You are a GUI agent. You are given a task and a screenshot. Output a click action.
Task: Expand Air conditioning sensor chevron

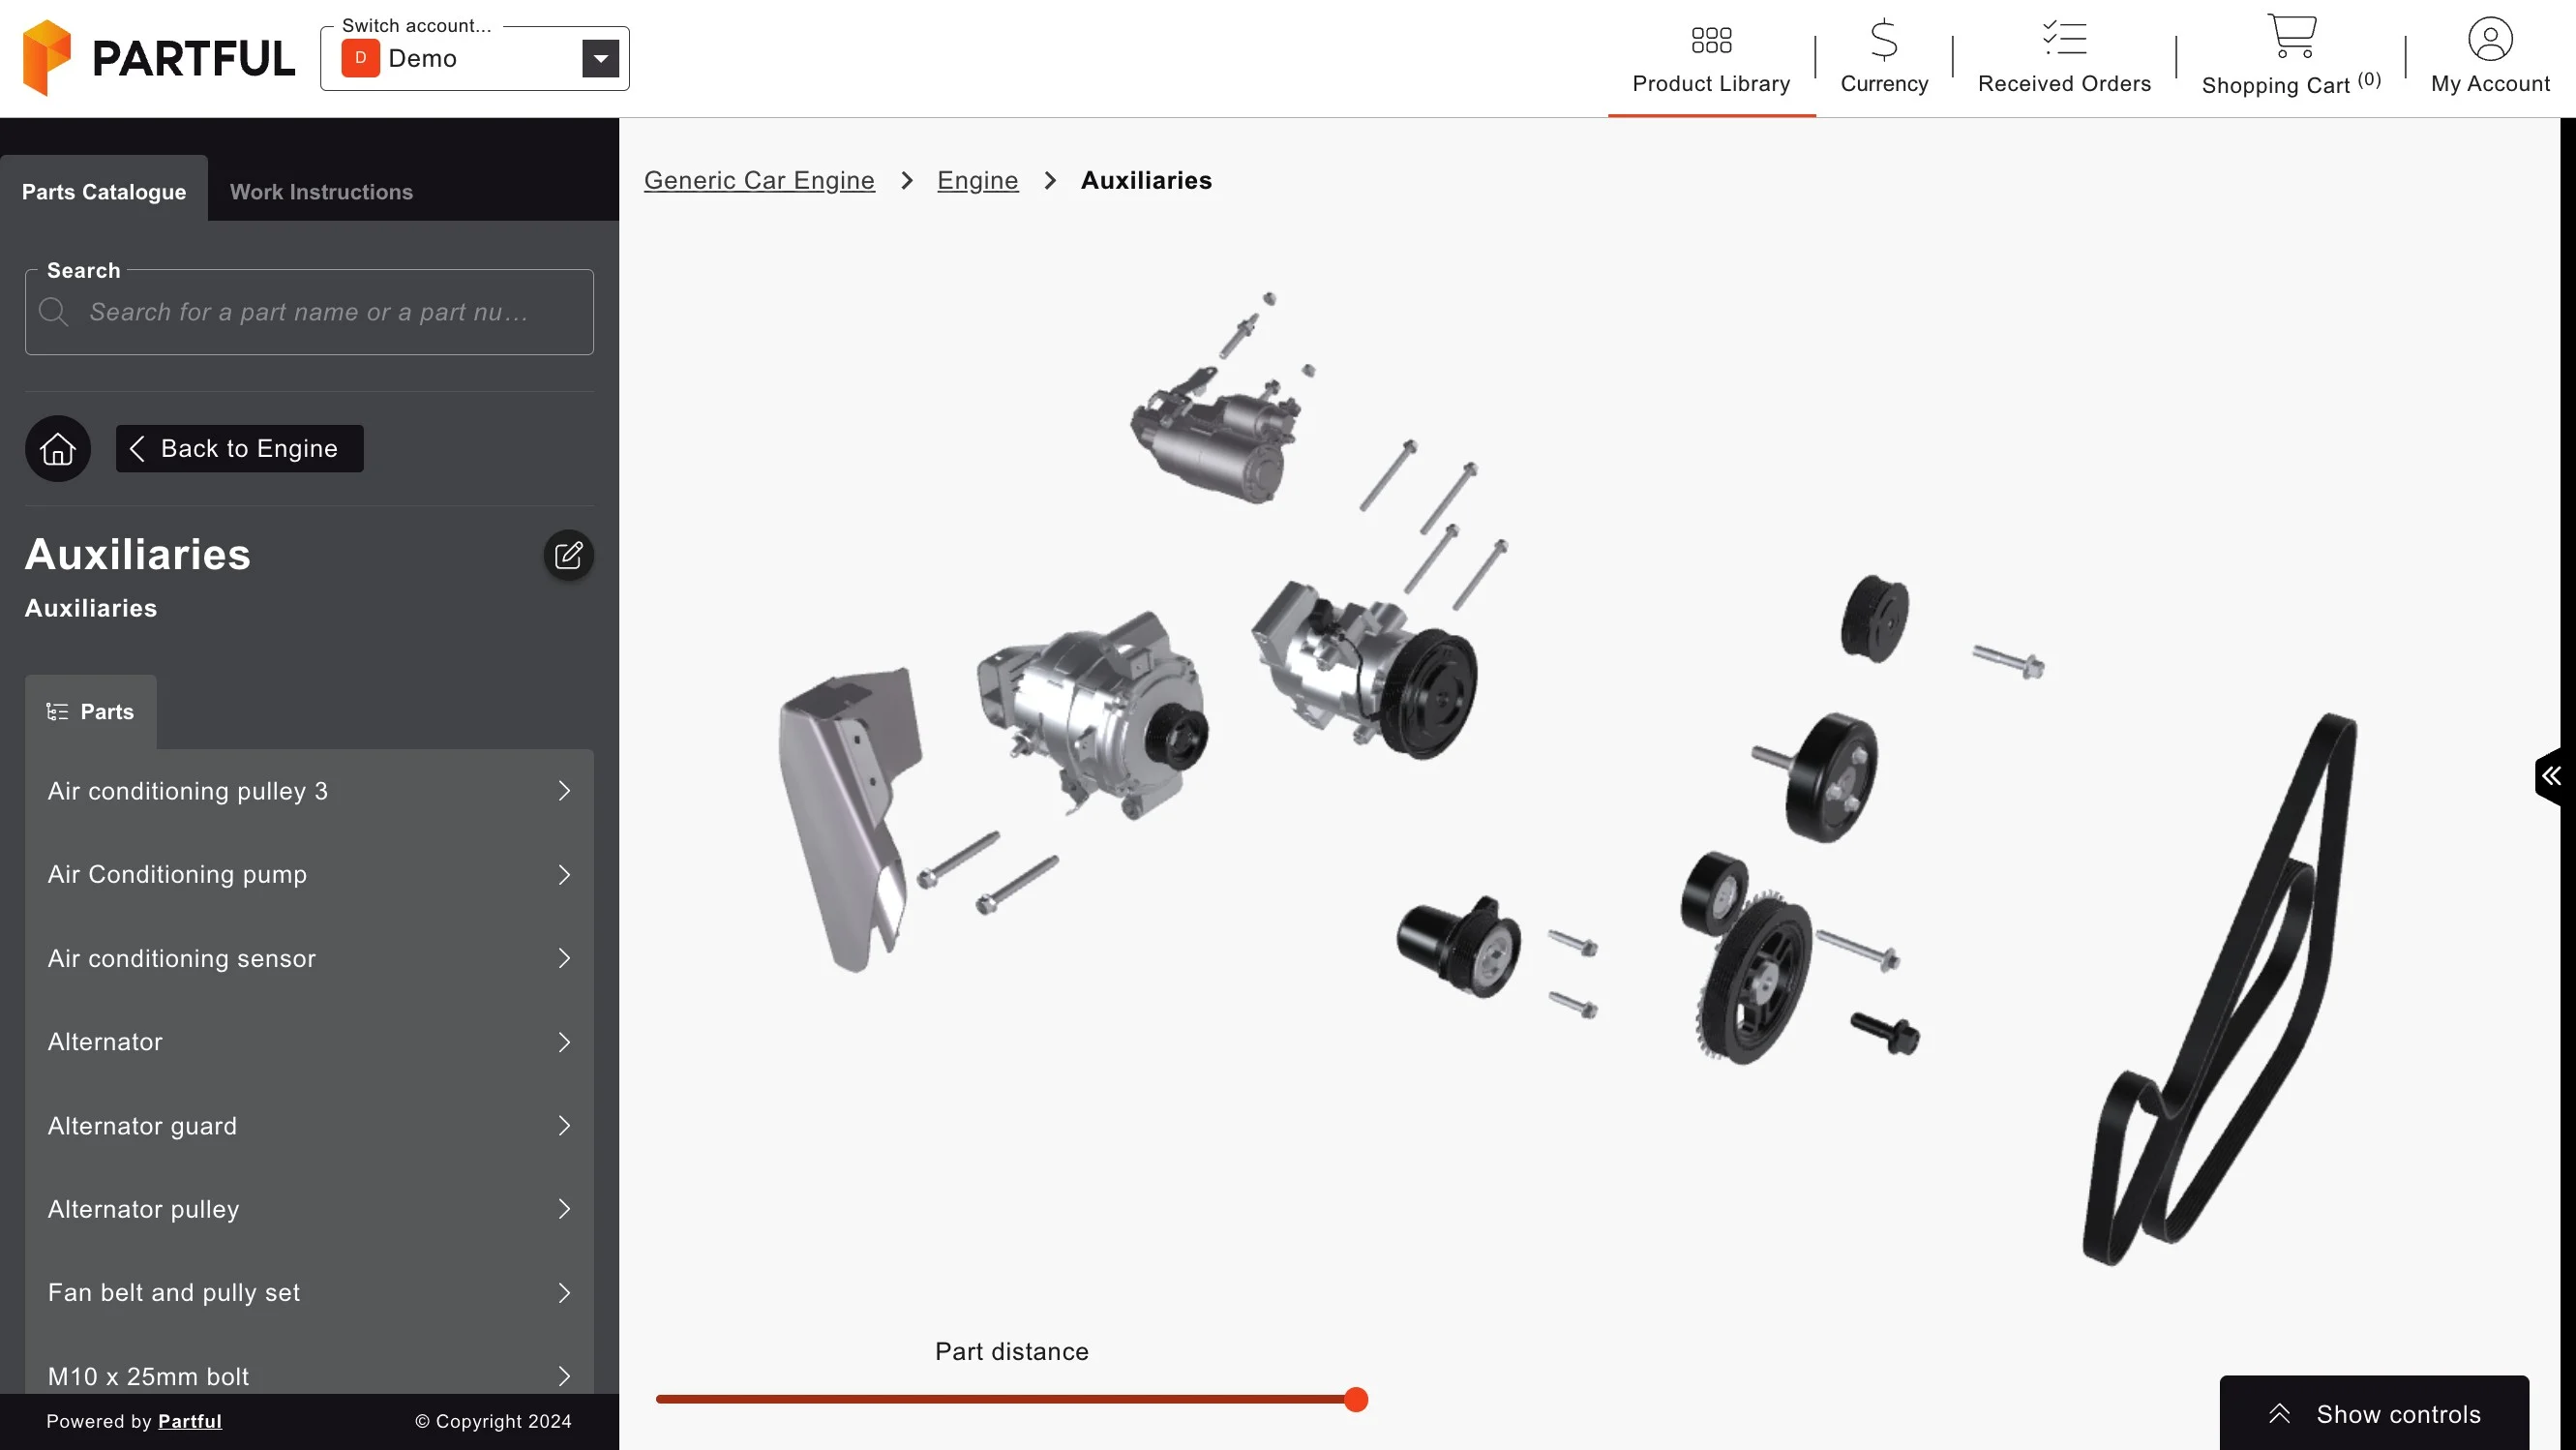point(564,958)
